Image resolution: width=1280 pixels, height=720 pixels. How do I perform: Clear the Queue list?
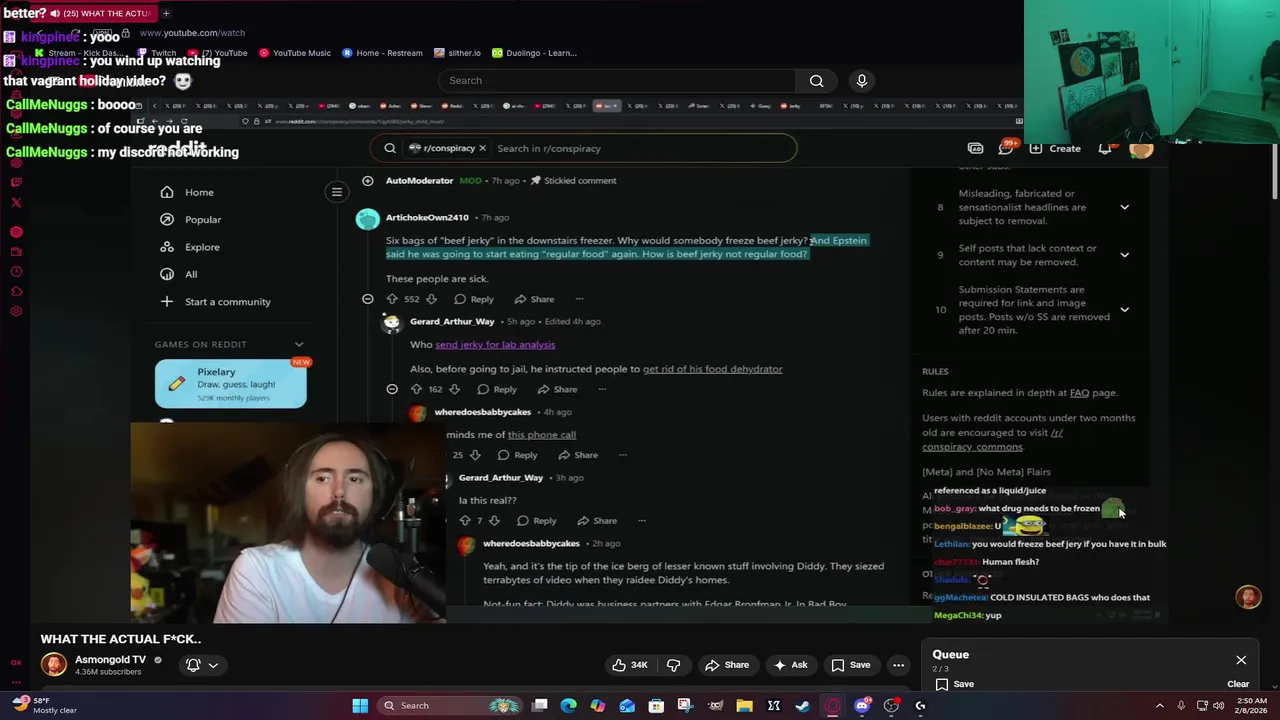pos(1238,684)
